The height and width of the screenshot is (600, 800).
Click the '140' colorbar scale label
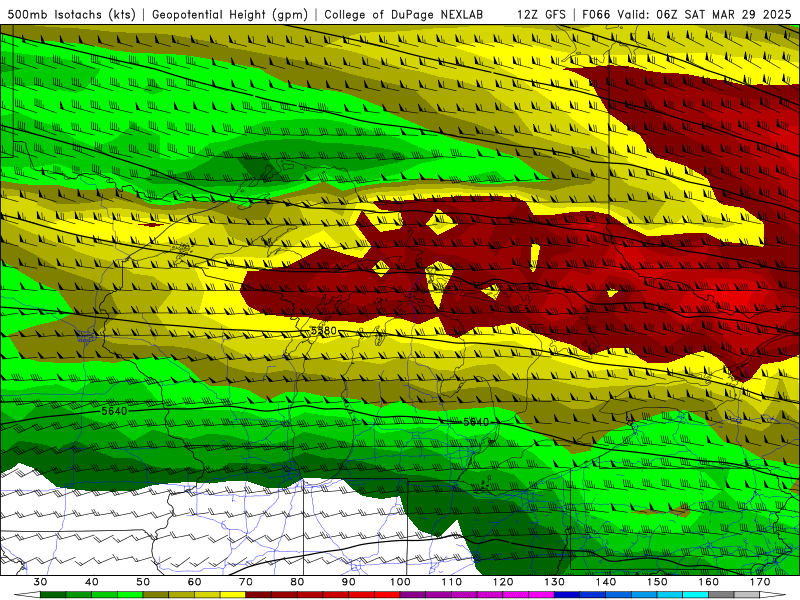(x=606, y=582)
